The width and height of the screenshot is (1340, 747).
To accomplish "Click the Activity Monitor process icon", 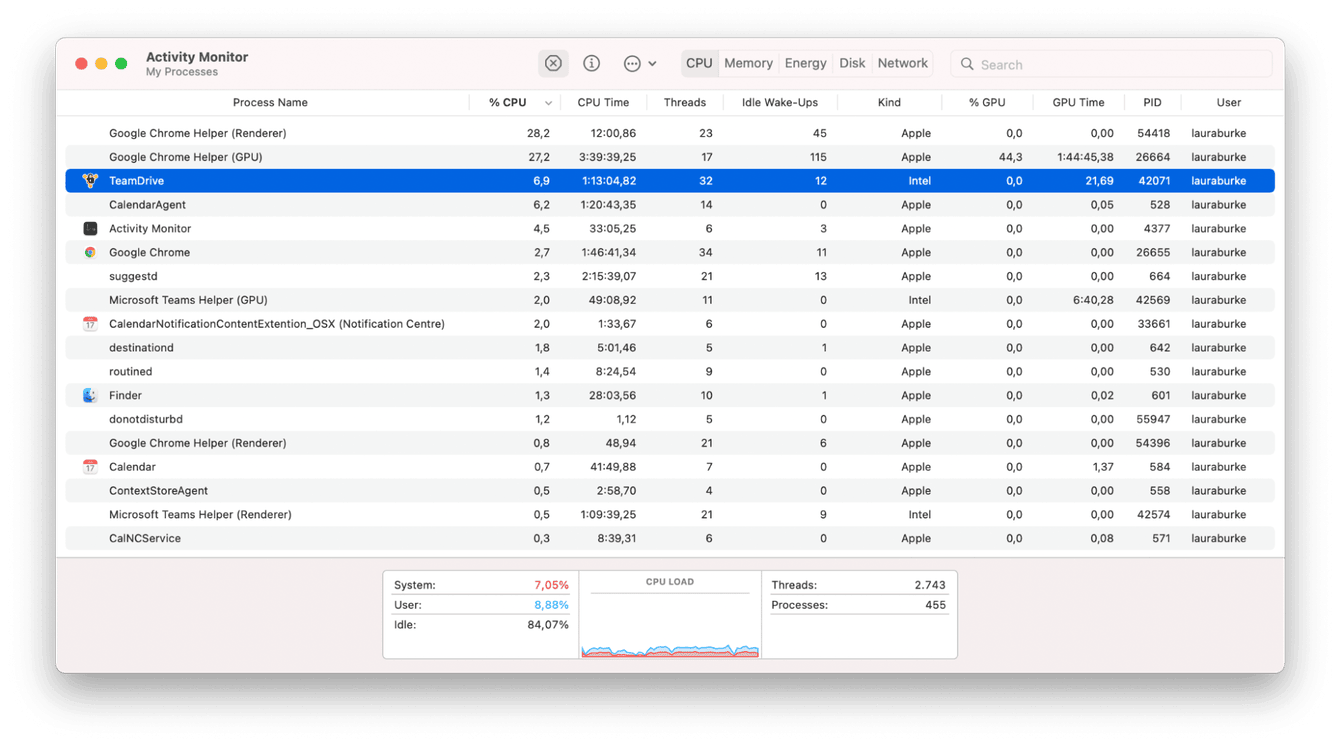I will tap(90, 229).
